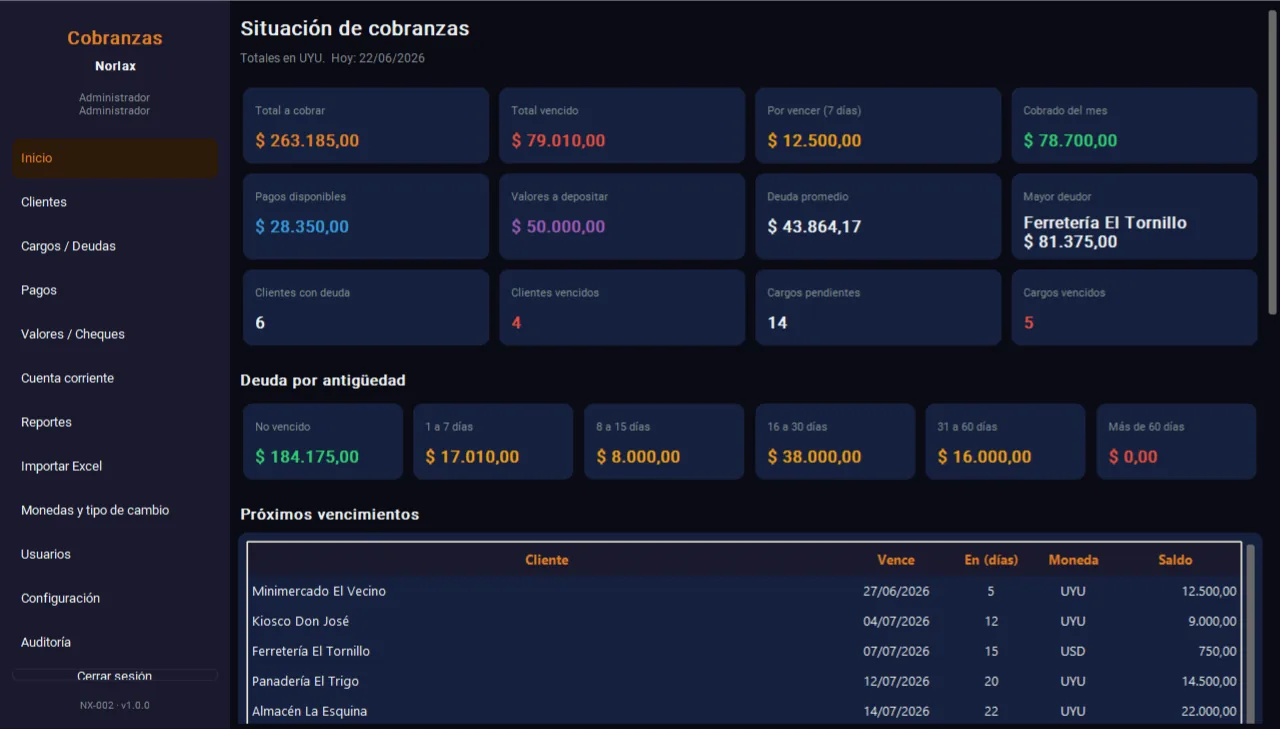Go to Clientes section

pos(115,202)
